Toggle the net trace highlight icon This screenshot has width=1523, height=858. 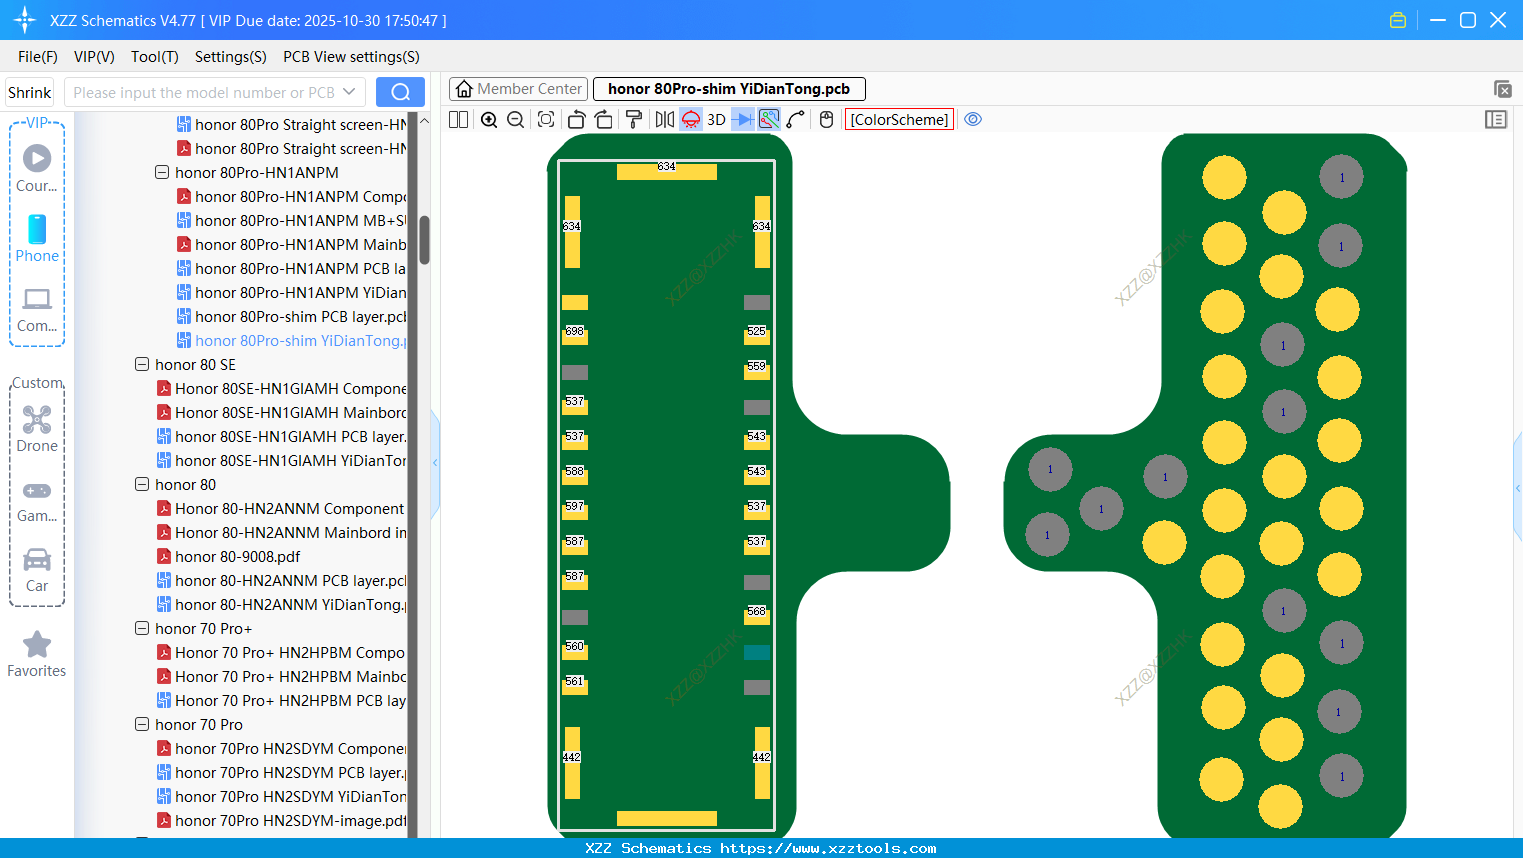(x=769, y=119)
